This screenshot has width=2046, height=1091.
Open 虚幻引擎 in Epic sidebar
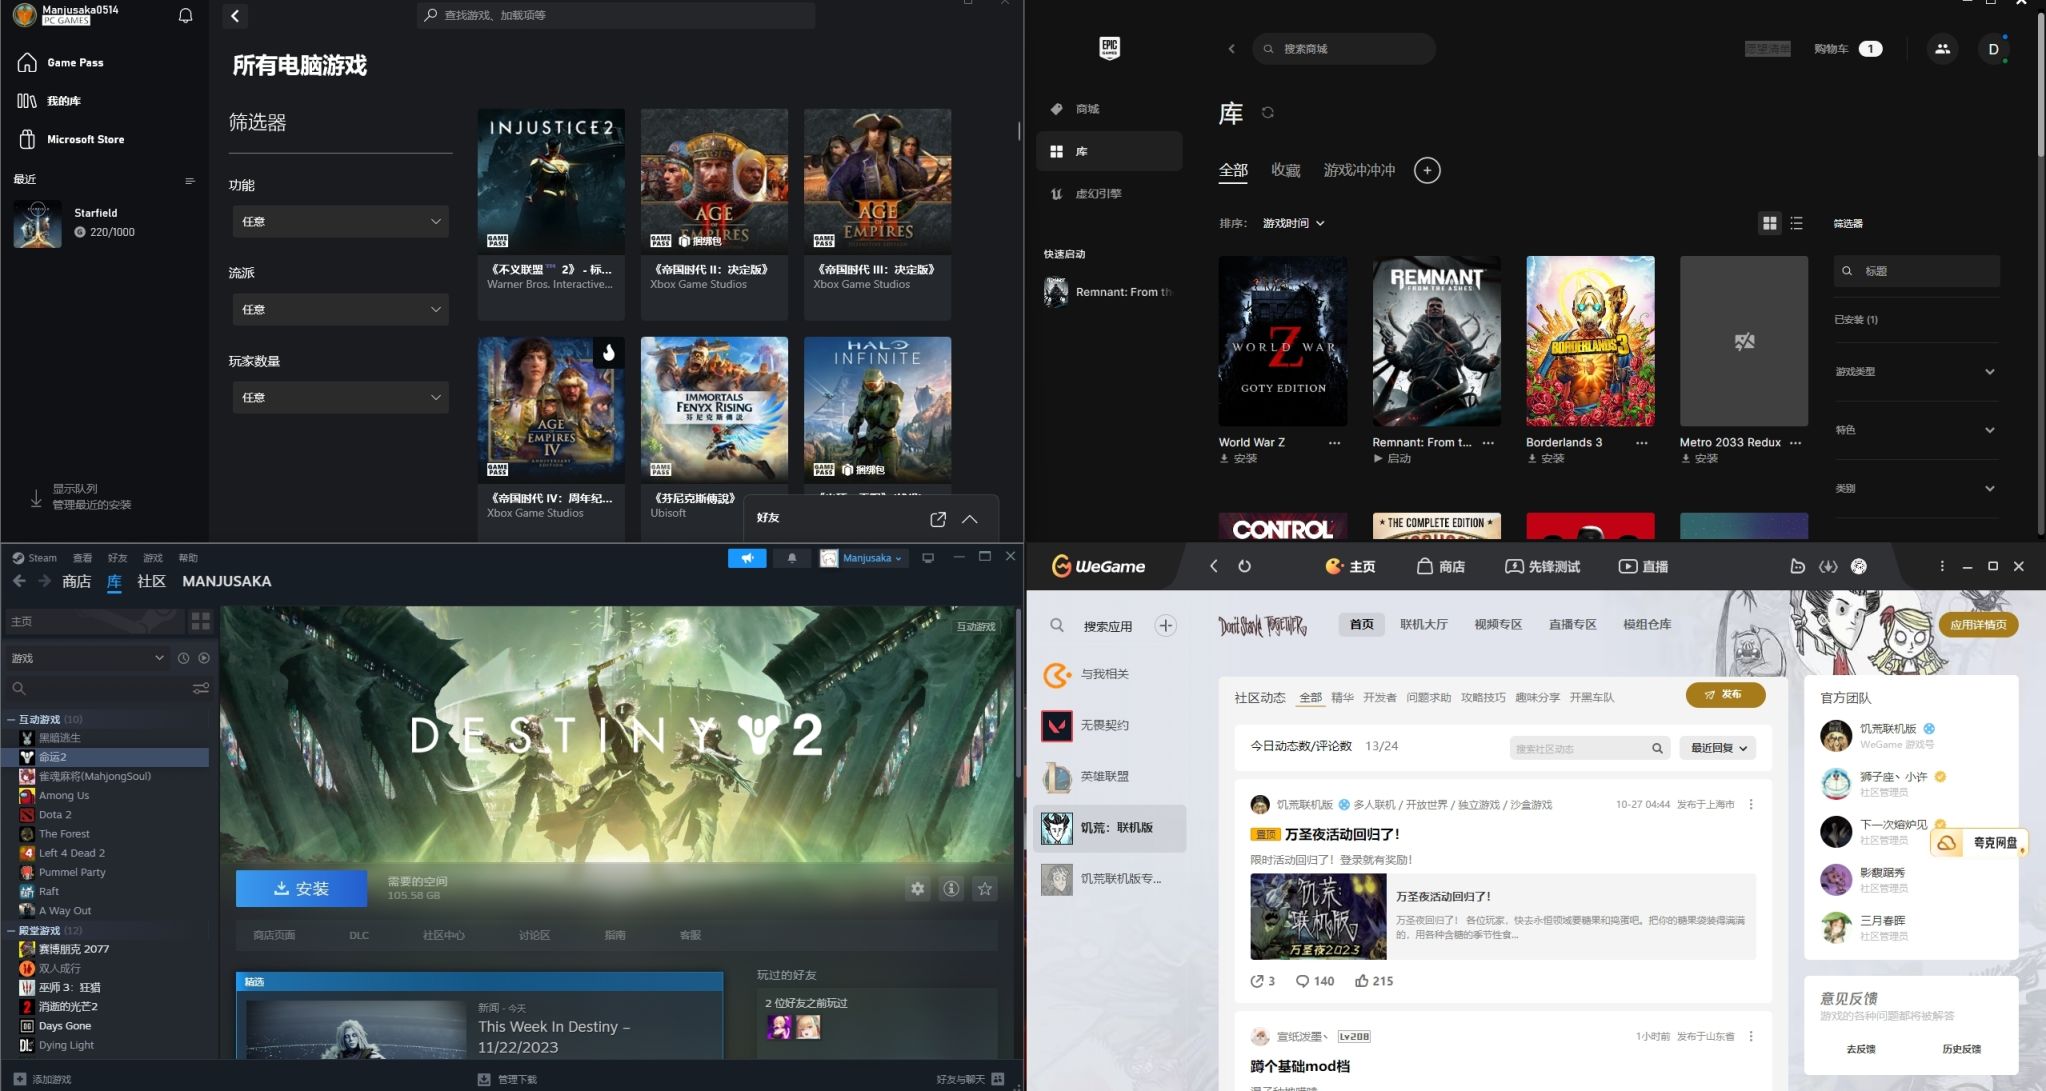click(x=1108, y=194)
